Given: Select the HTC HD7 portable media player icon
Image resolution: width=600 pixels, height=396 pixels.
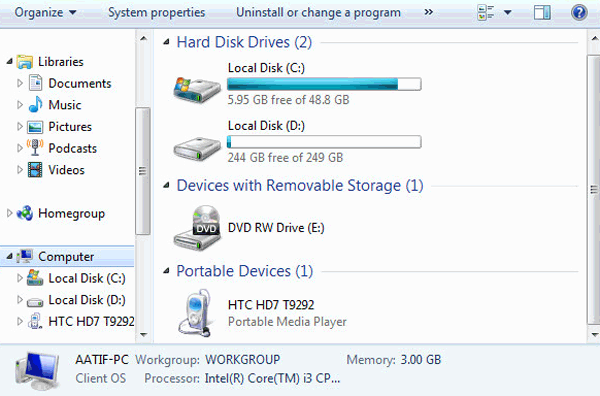Looking at the screenshot, I should click(x=195, y=313).
